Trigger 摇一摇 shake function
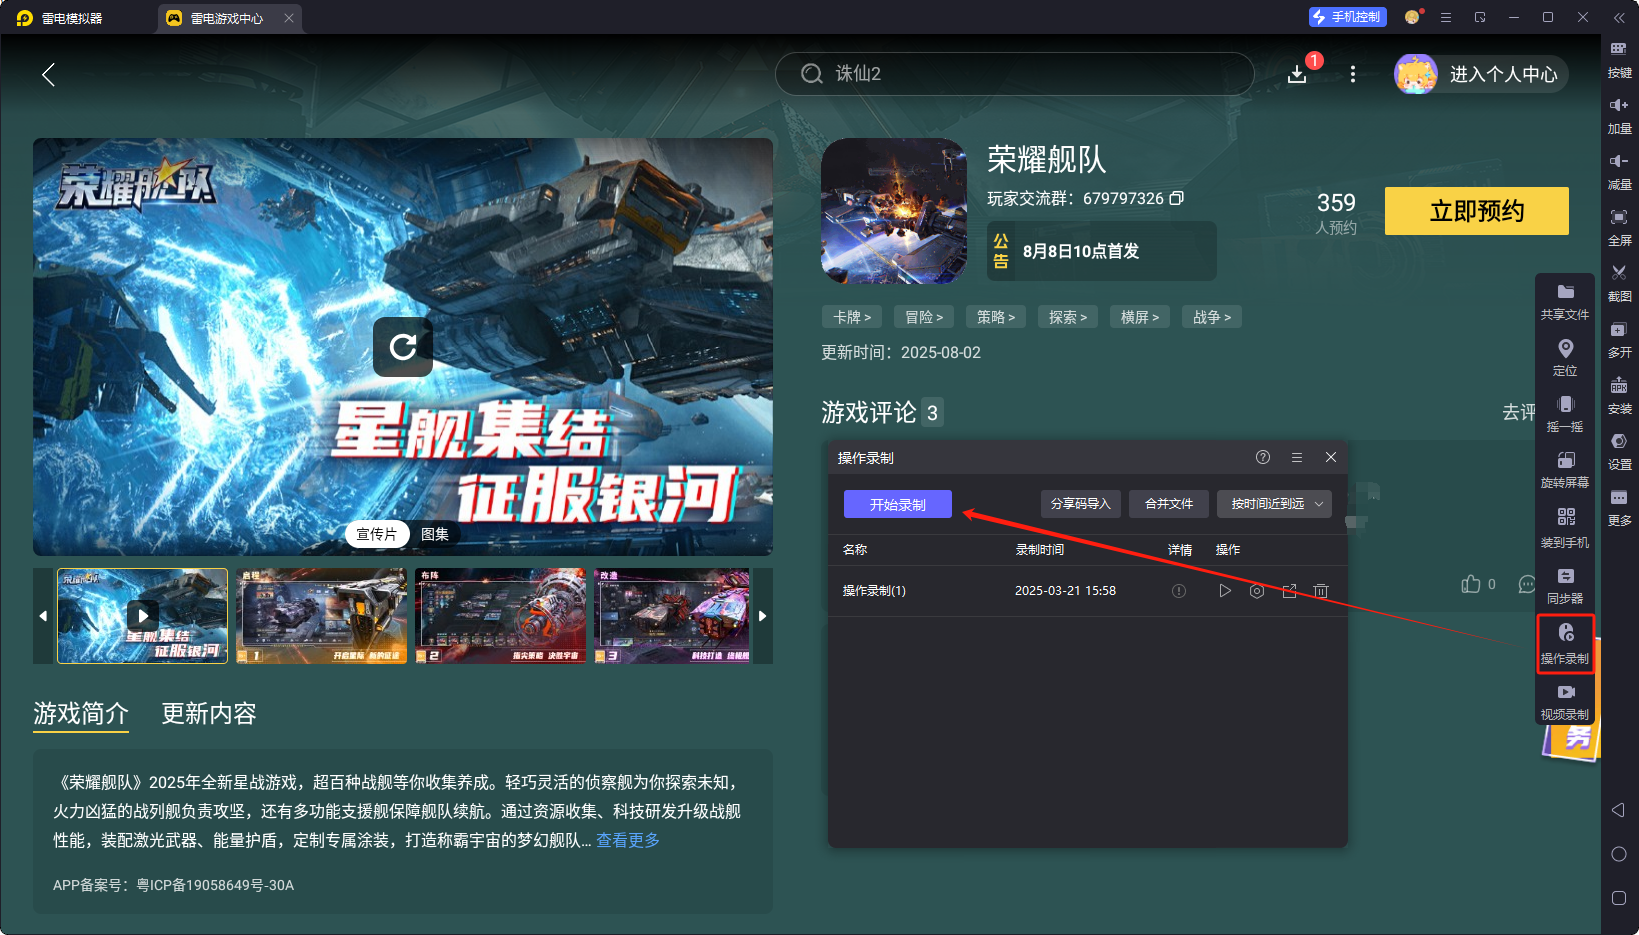The image size is (1639, 935). tap(1565, 414)
